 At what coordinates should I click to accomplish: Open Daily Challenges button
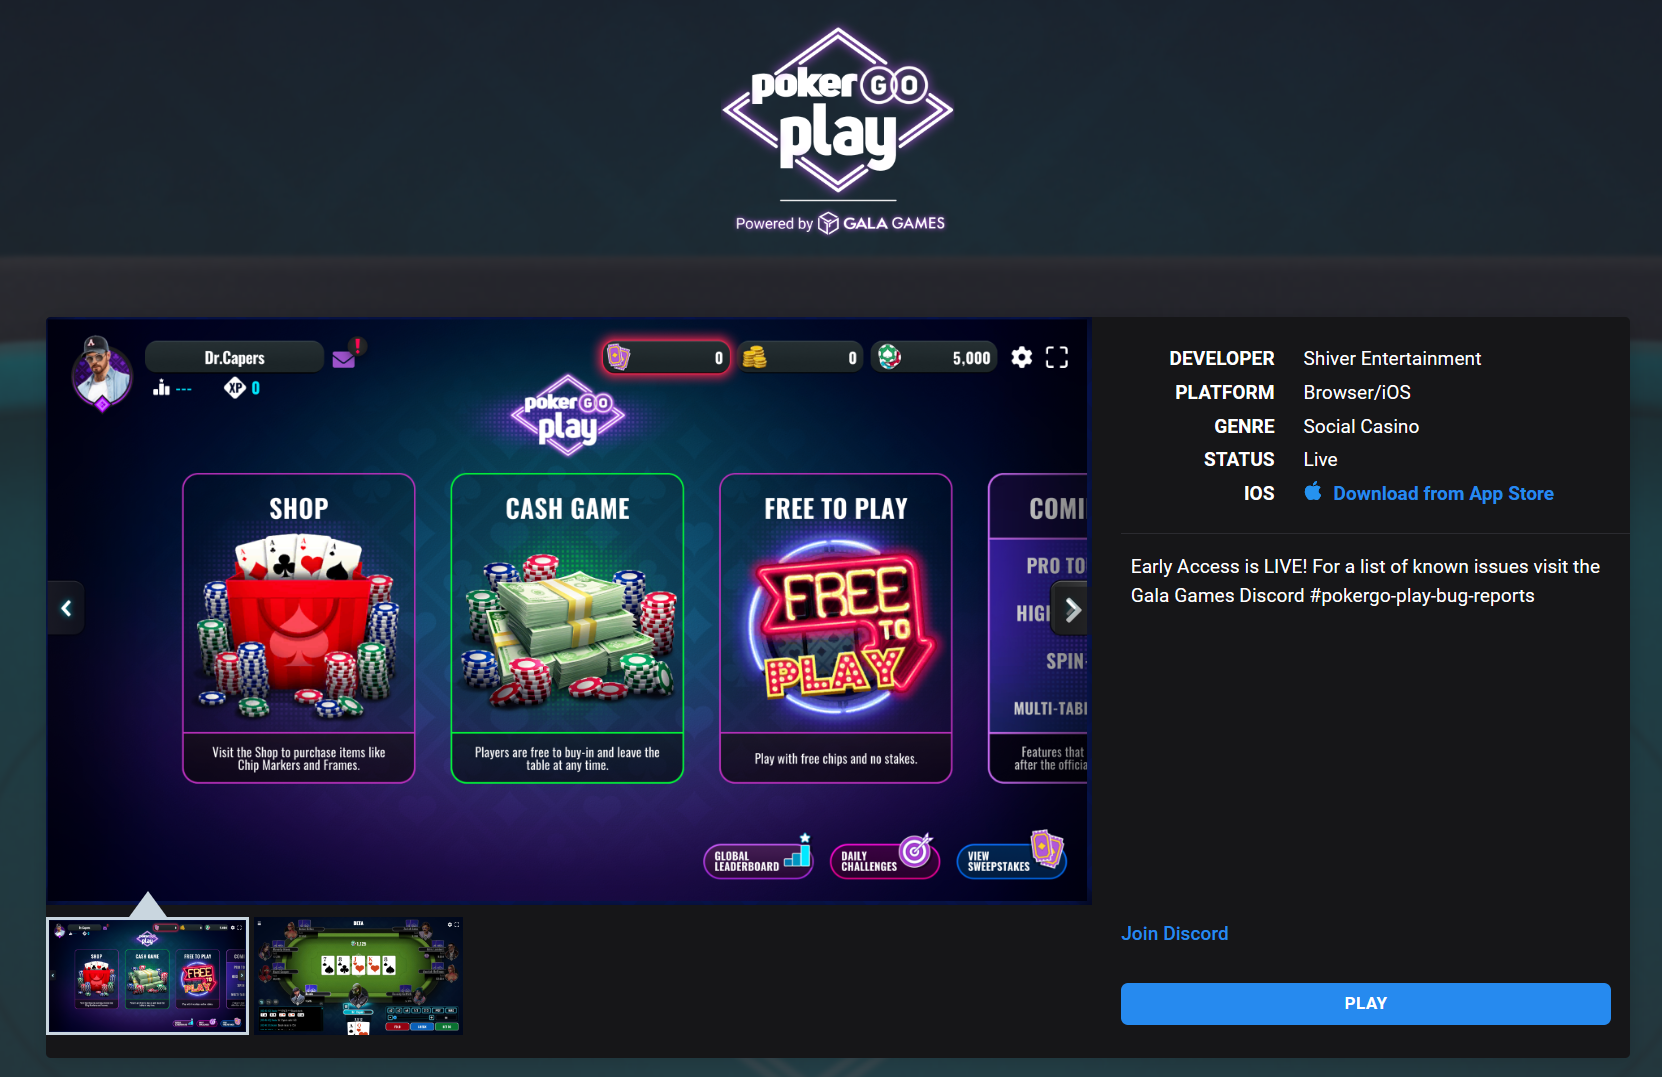click(x=885, y=857)
